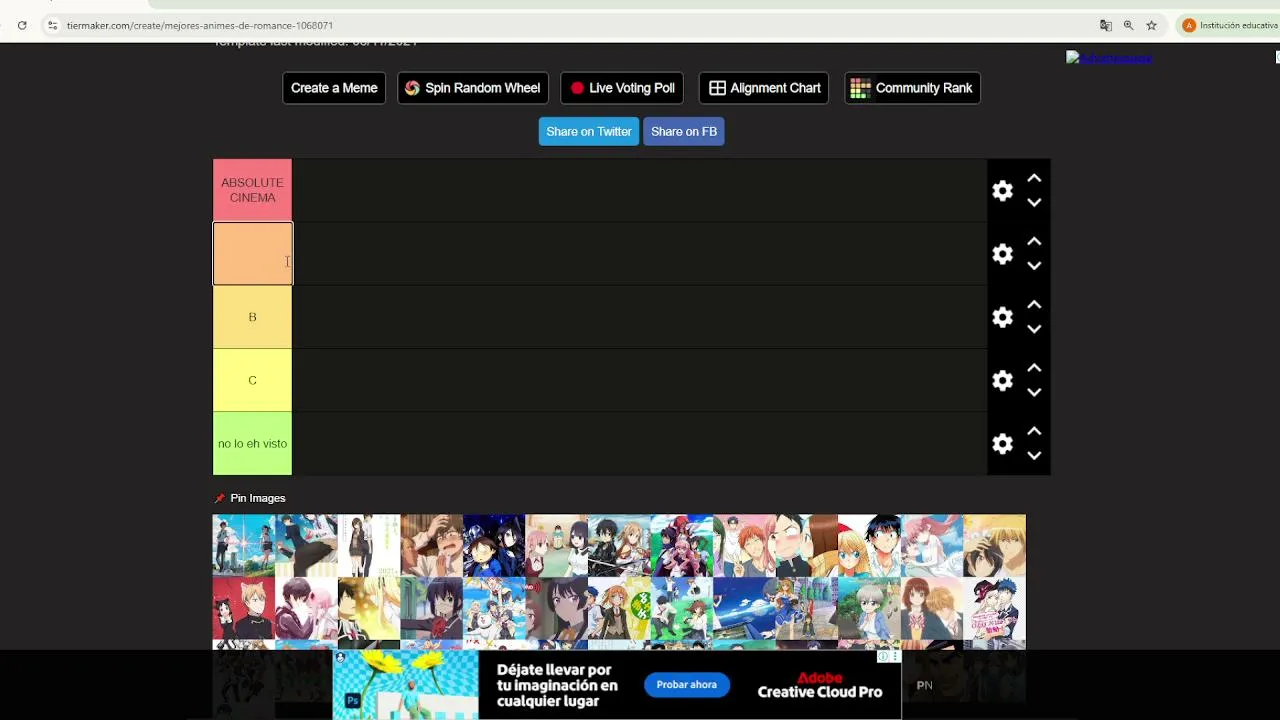Move the blank orange tier up
The image size is (1280, 720).
(x=1034, y=242)
